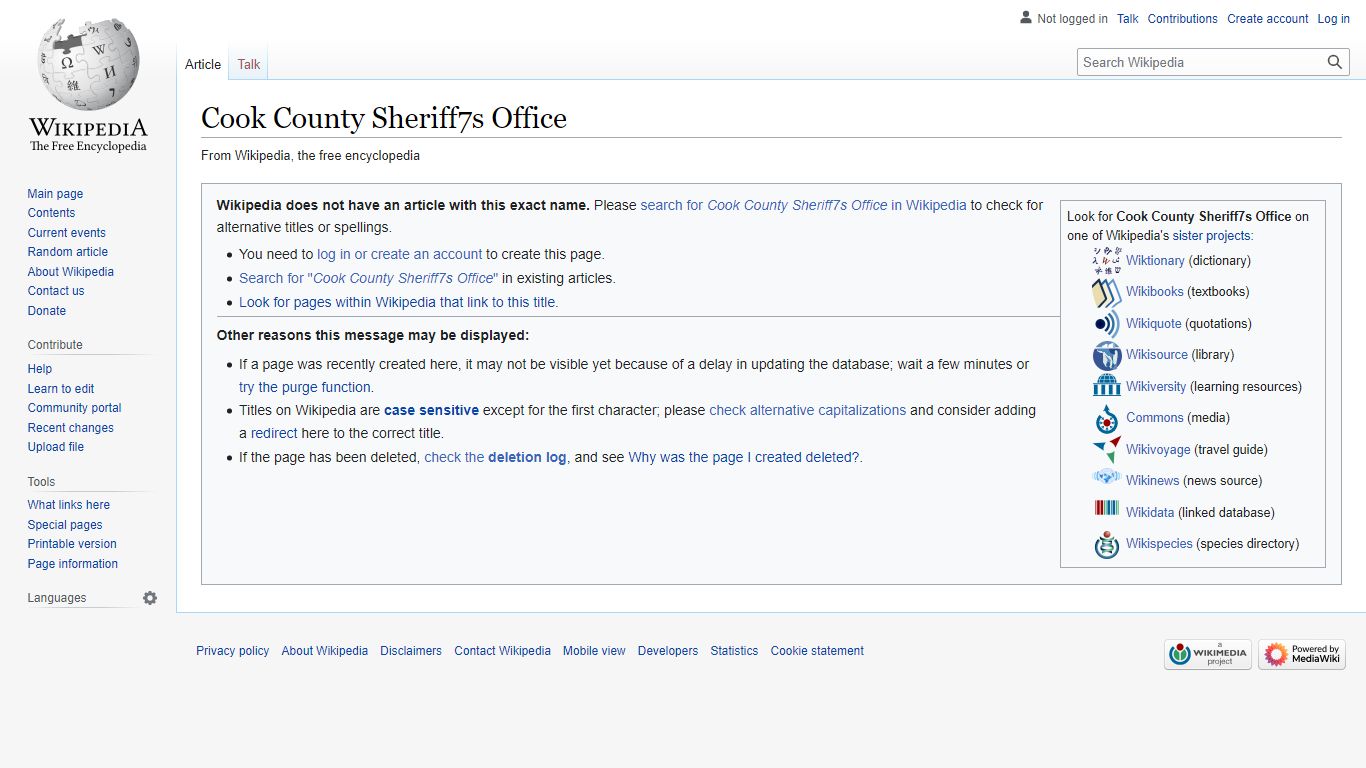
Task: Open the sister projects link
Action: [1211, 236]
